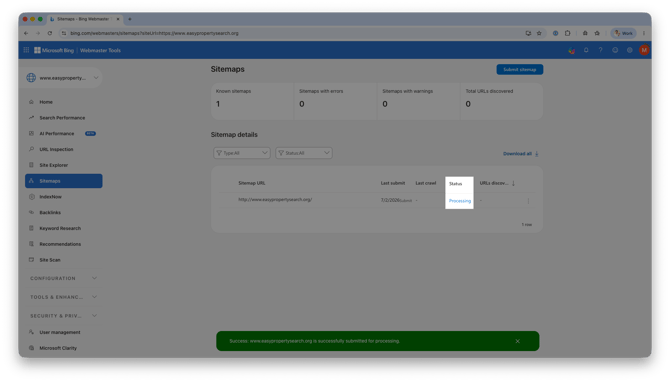The image size is (670, 382).
Task: Reload the page in Chrome
Action: click(50, 33)
